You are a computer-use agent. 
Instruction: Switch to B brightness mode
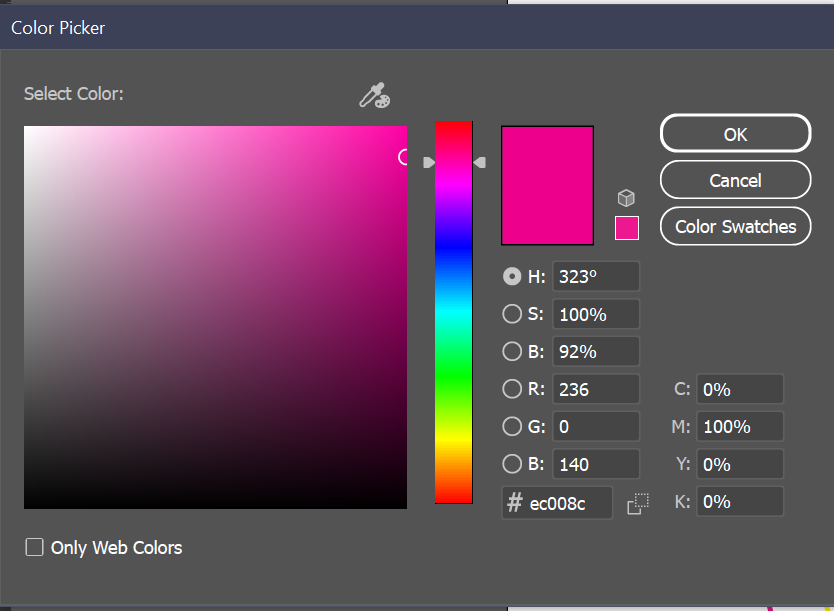511,351
